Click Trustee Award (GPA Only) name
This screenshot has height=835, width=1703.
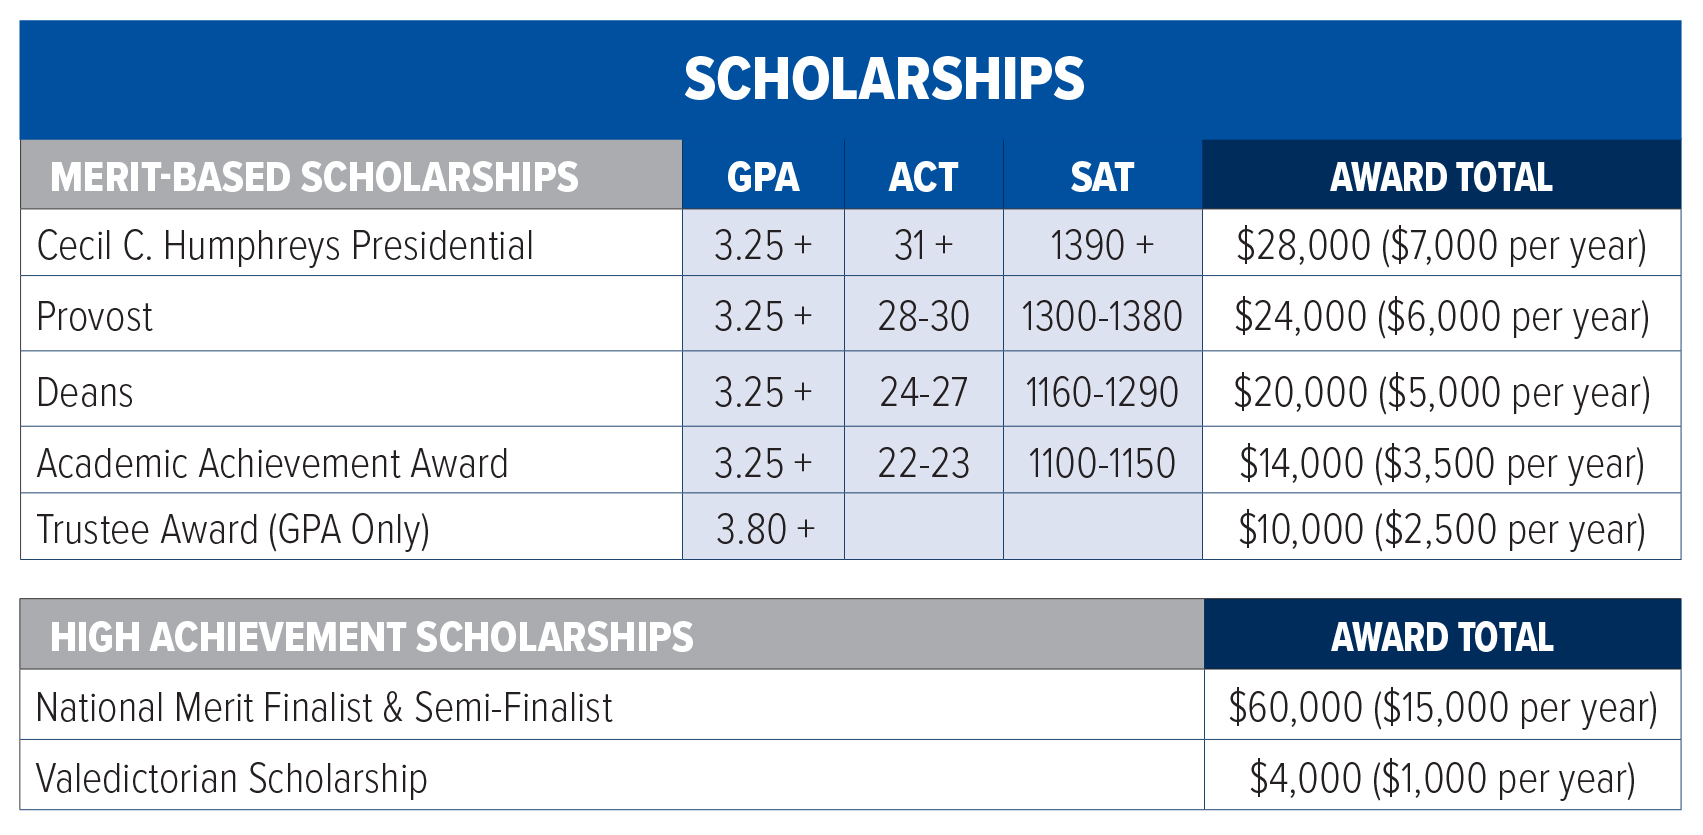coord(233,529)
